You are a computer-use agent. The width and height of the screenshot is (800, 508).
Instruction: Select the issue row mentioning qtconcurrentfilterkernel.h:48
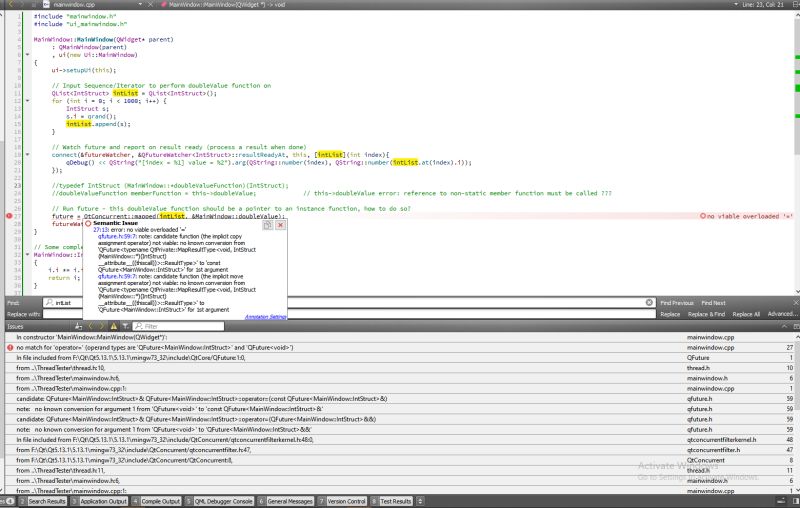pos(399,440)
